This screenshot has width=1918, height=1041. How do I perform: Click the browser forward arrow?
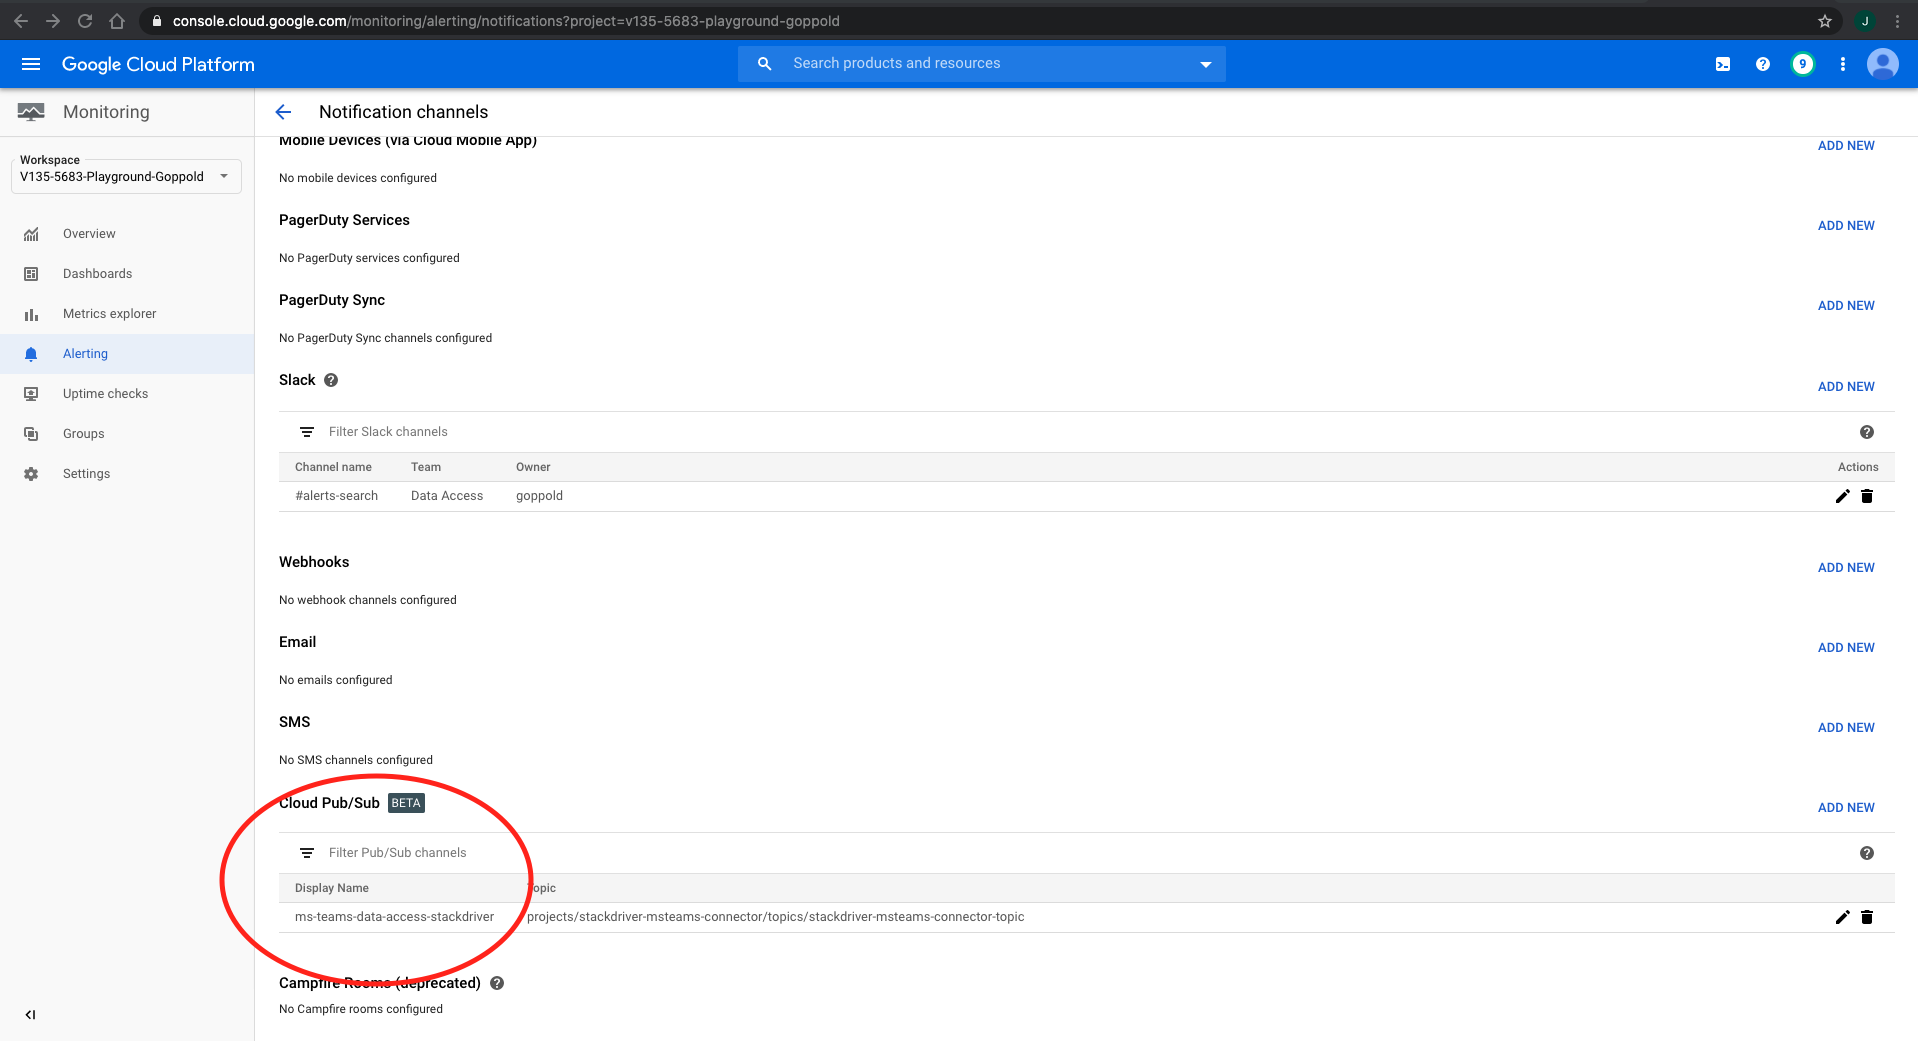[53, 21]
